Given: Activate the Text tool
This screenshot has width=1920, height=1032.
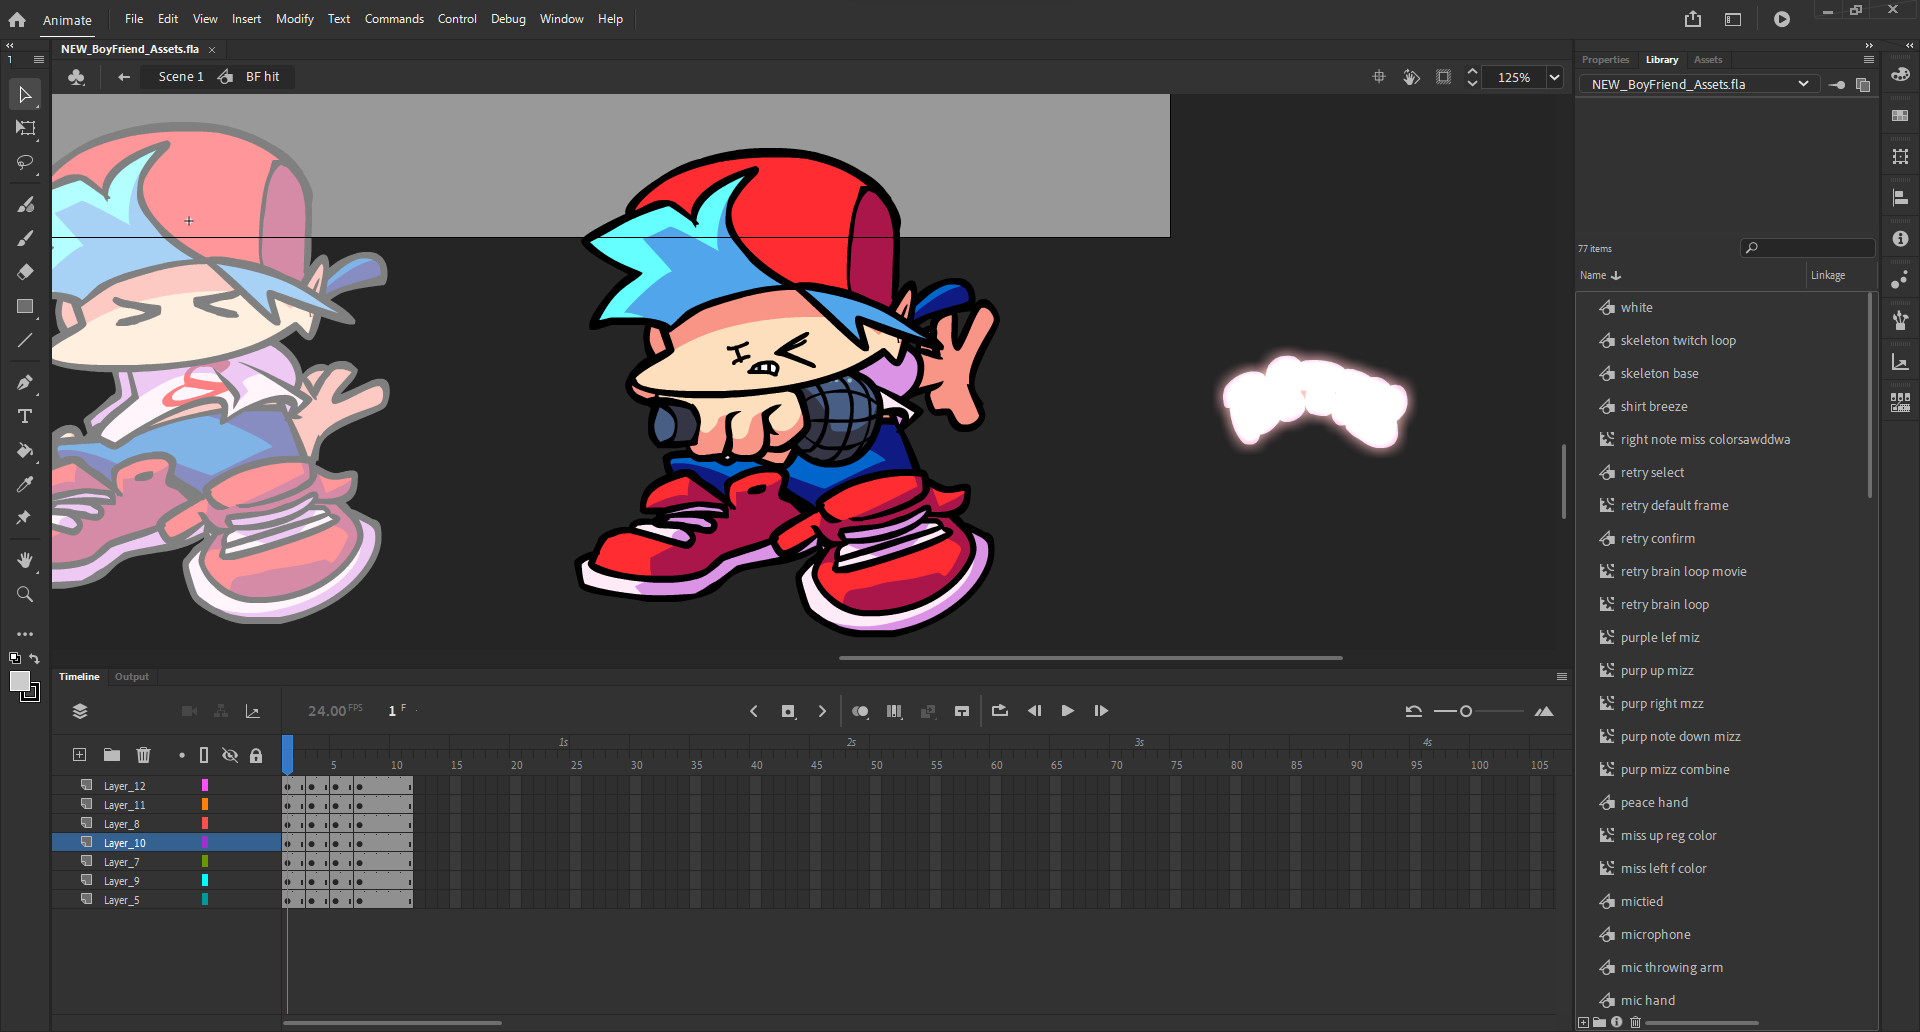Looking at the screenshot, I should click(x=25, y=416).
